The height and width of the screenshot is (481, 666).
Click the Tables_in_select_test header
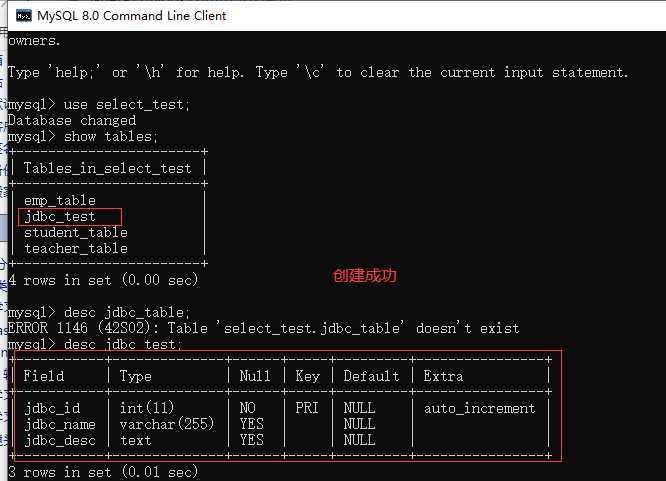pos(107,168)
